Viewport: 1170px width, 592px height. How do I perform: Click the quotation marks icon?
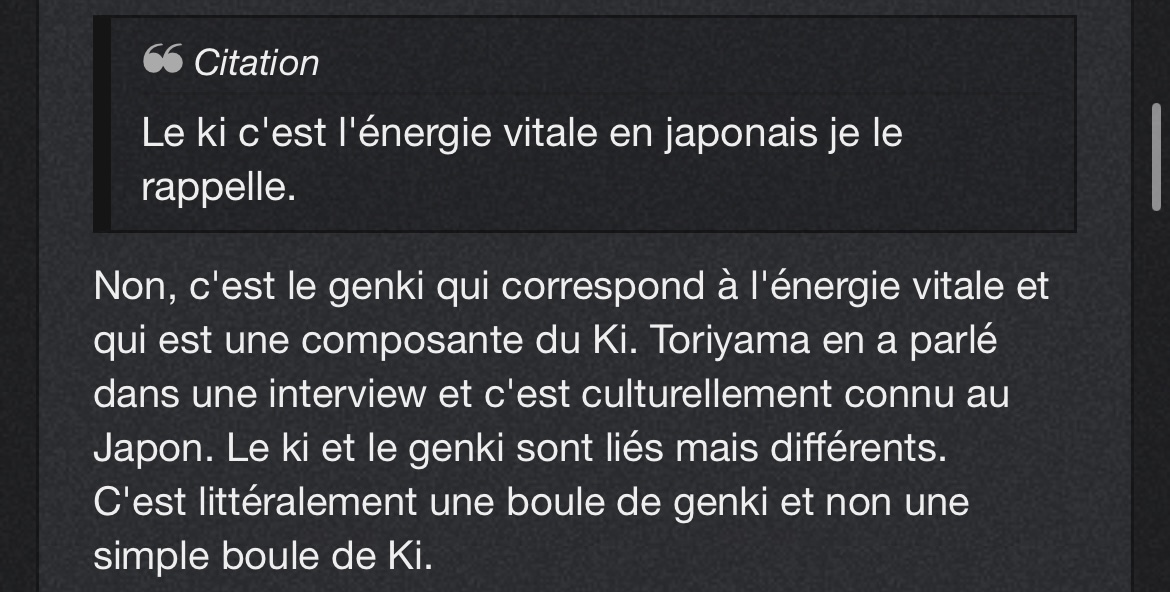coord(162,62)
